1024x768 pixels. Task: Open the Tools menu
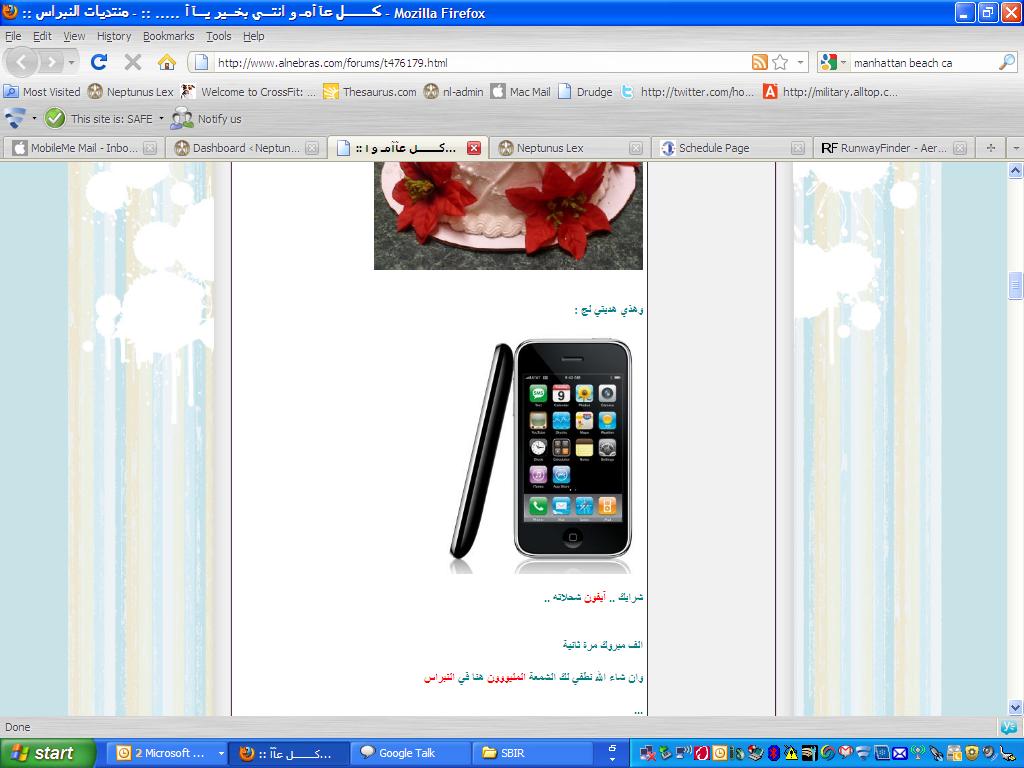pyautogui.click(x=219, y=36)
